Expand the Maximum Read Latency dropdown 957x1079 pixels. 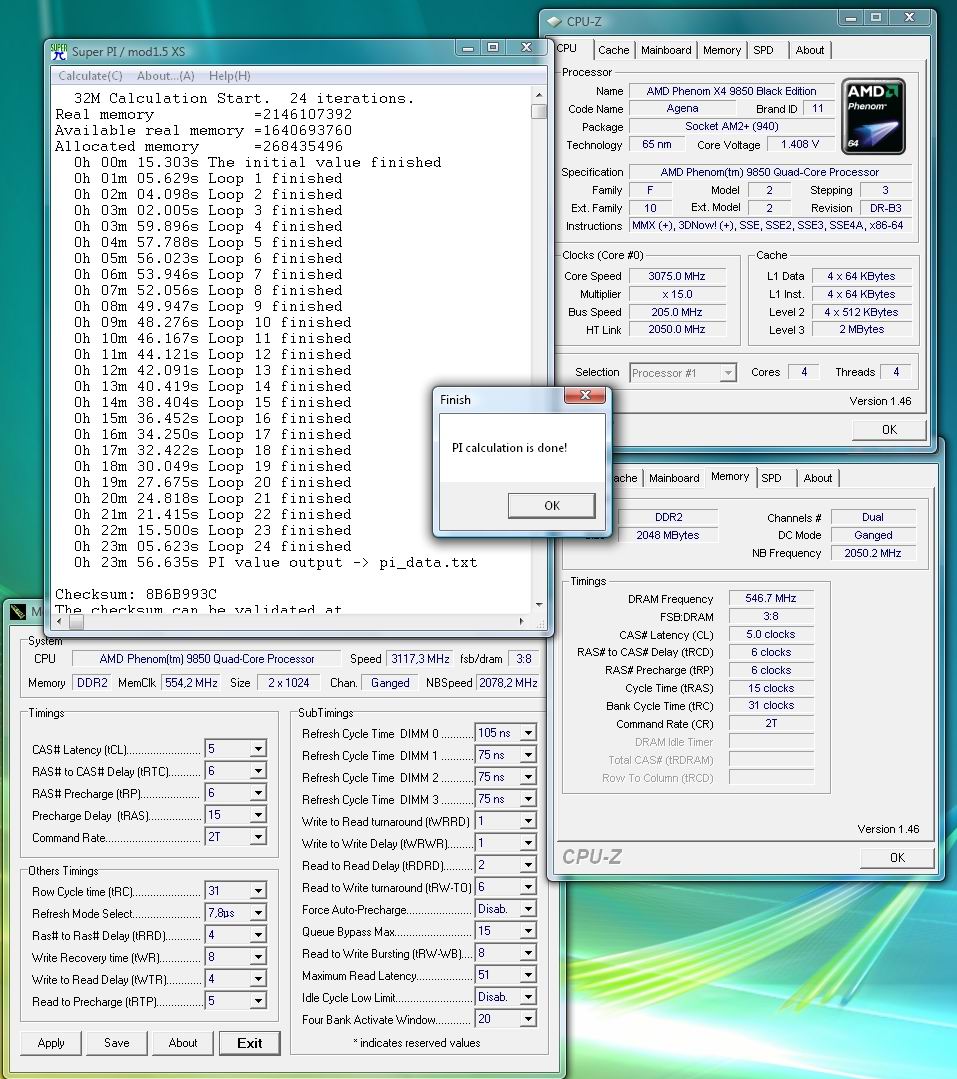[x=528, y=976]
